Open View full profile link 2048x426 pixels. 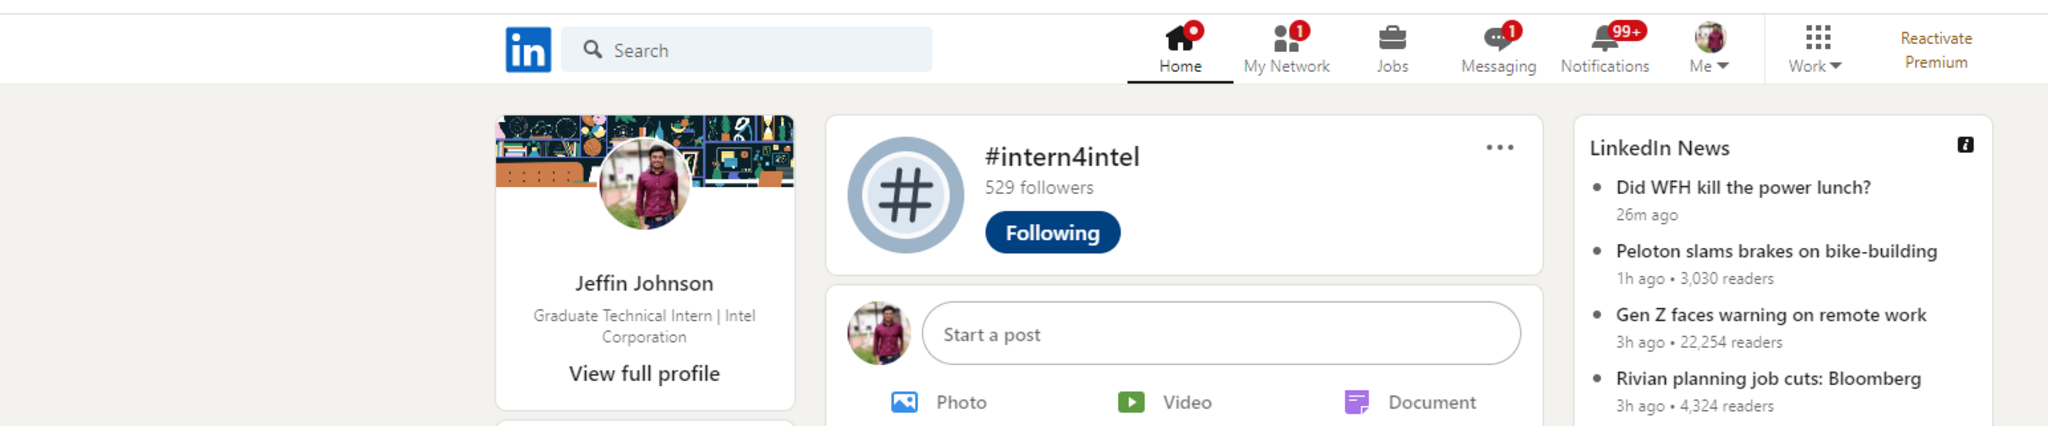644,374
